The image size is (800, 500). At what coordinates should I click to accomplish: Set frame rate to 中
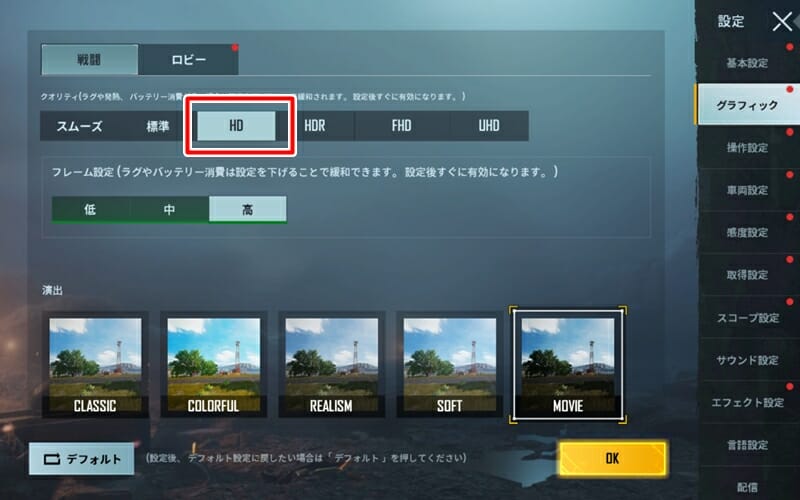[x=169, y=209]
